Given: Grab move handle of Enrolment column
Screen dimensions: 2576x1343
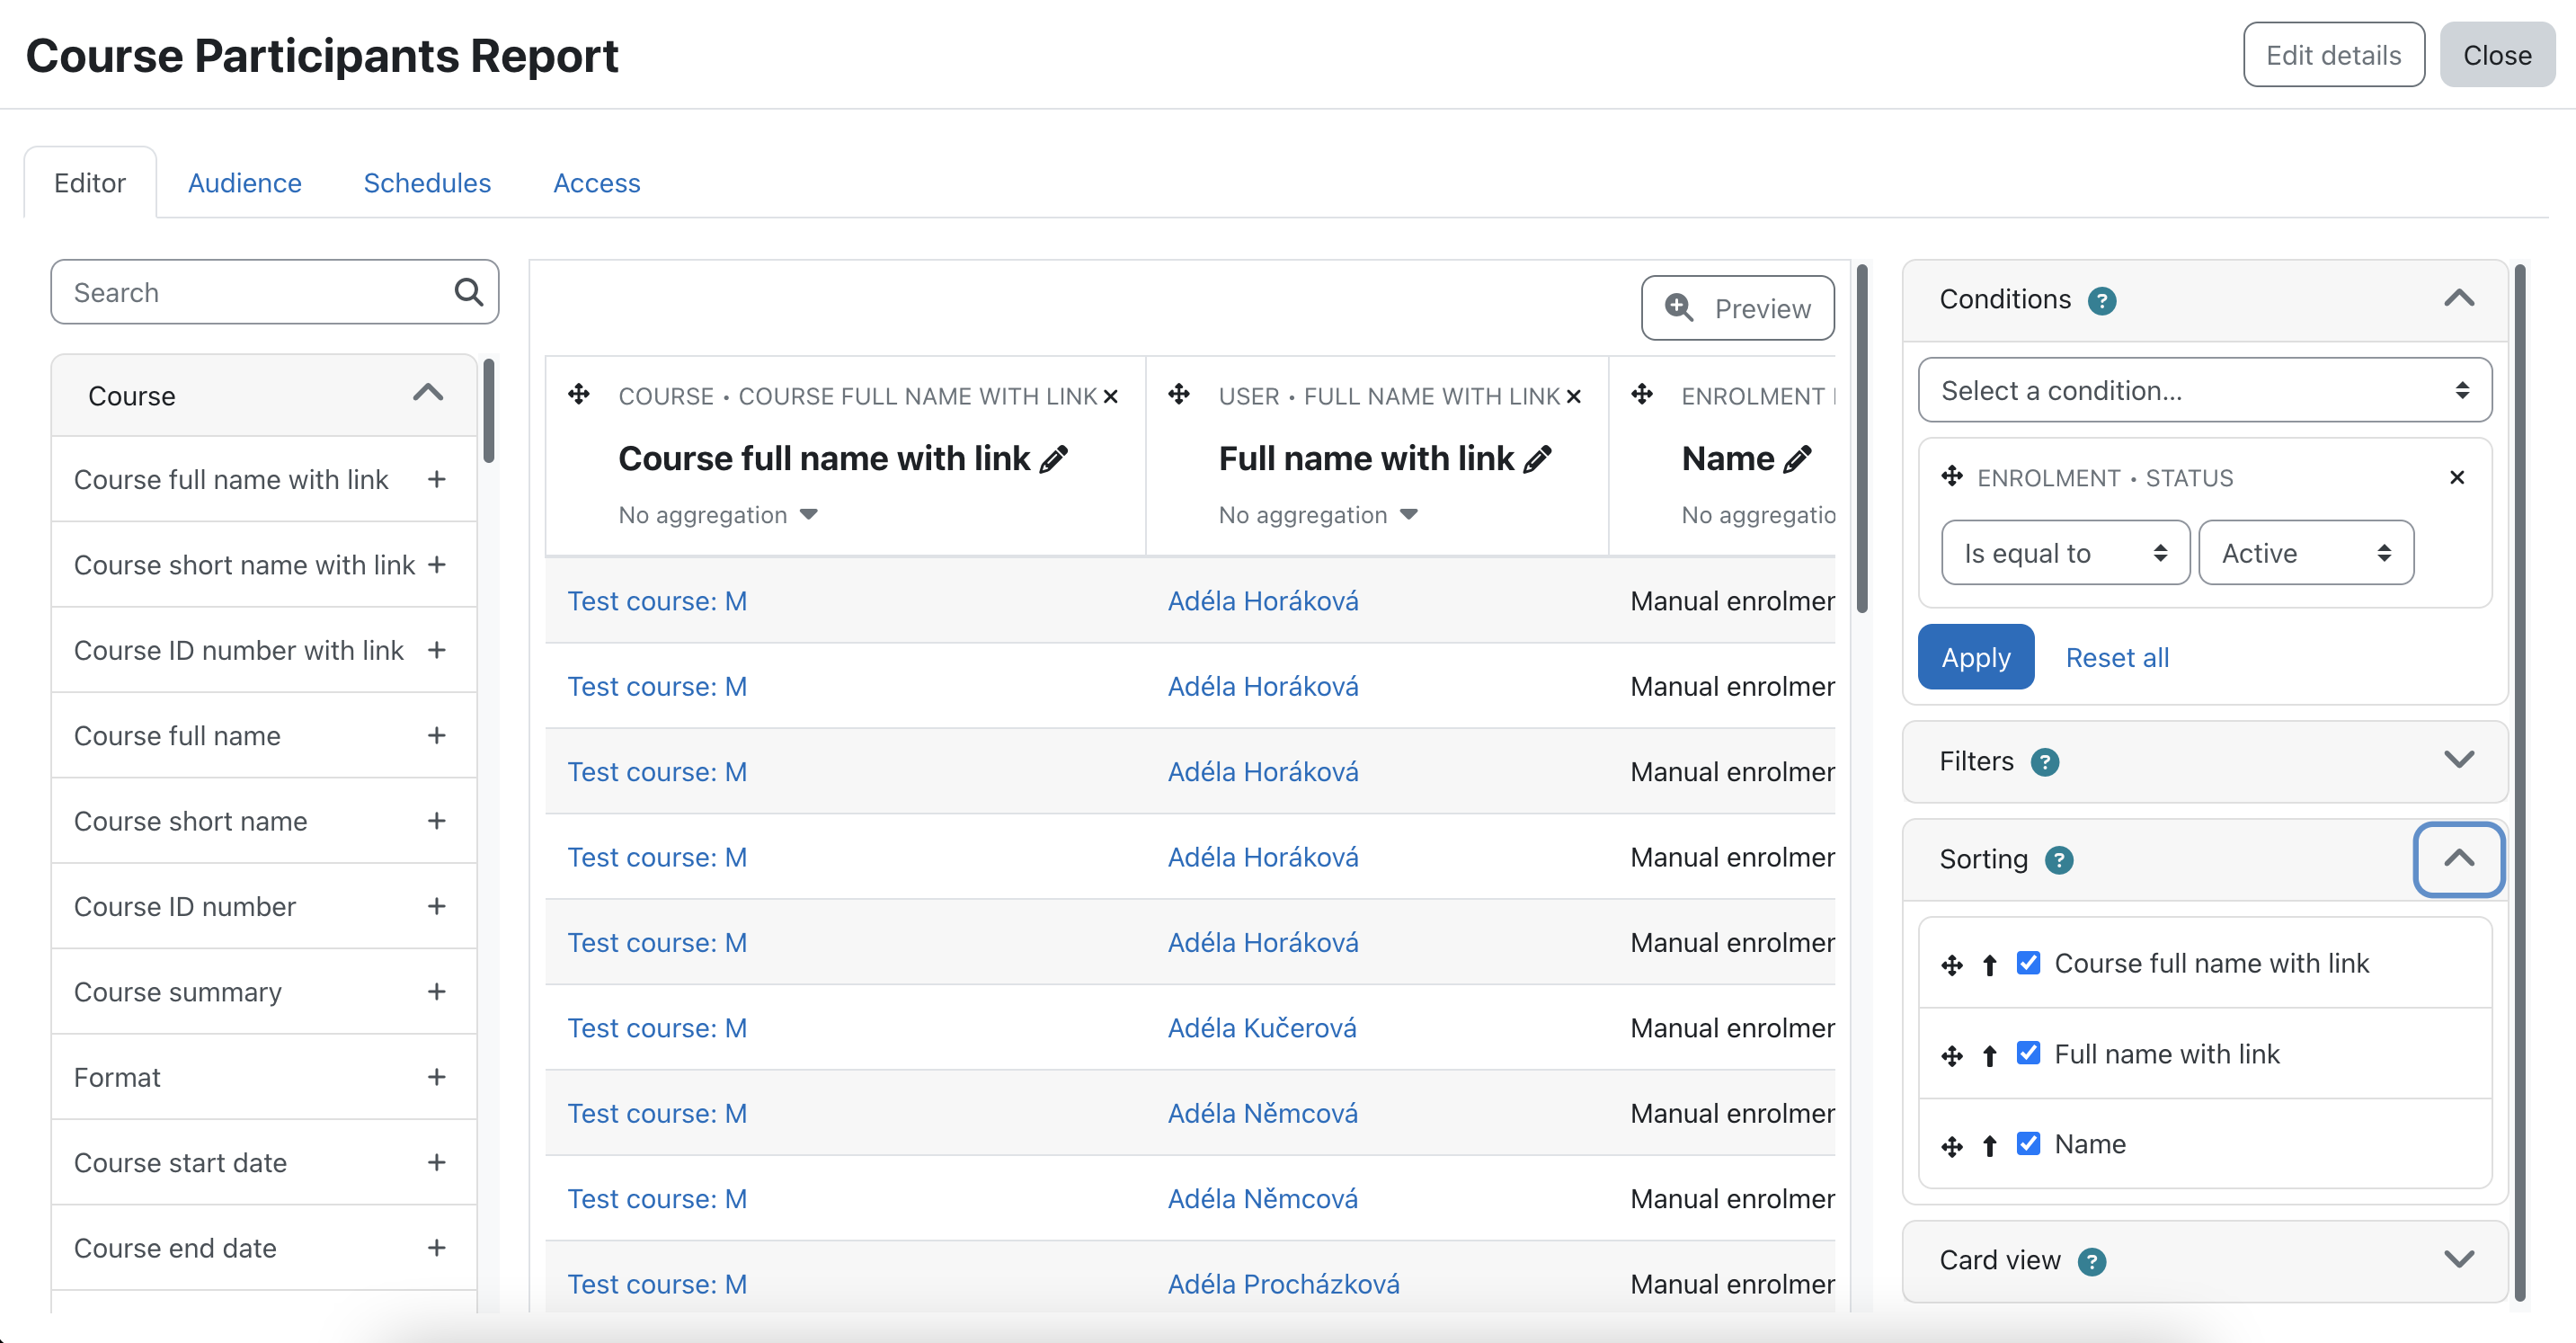Looking at the screenshot, I should [1642, 394].
